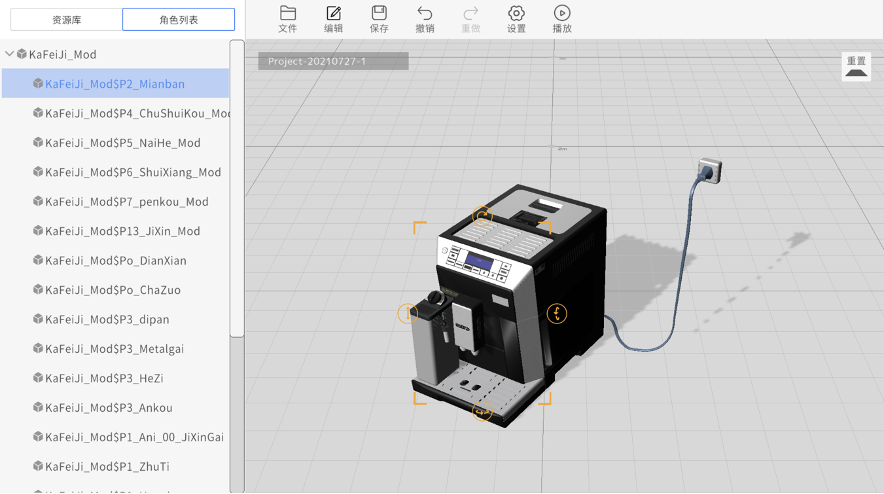Image resolution: width=884 pixels, height=494 pixels.
Task: Undo with the 撤销 icon
Action: click(x=425, y=19)
